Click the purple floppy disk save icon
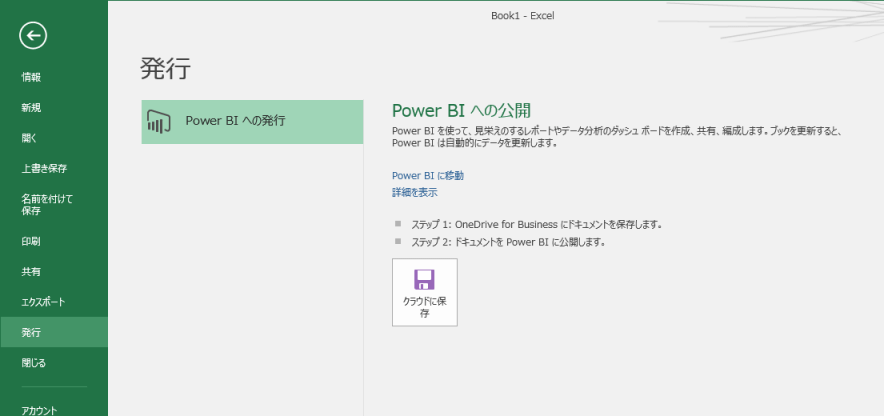Screen dimensions: 884x416 [x=424, y=280]
